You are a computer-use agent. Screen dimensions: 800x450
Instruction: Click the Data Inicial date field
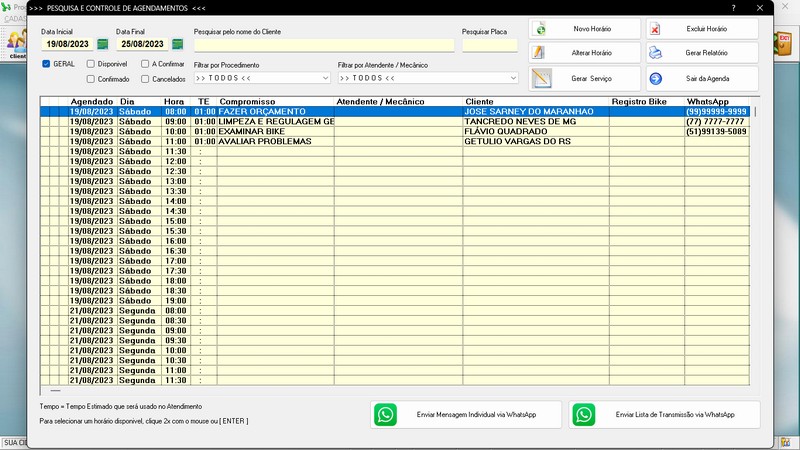[x=68, y=44]
